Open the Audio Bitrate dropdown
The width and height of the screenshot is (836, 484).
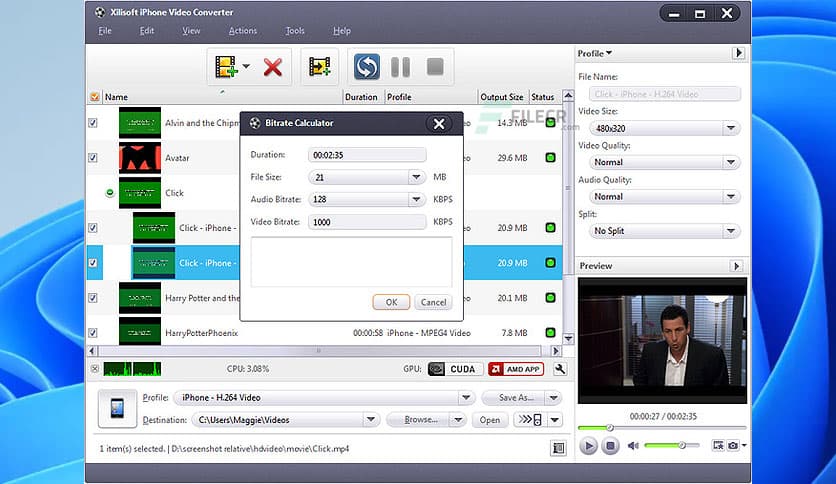coord(416,199)
